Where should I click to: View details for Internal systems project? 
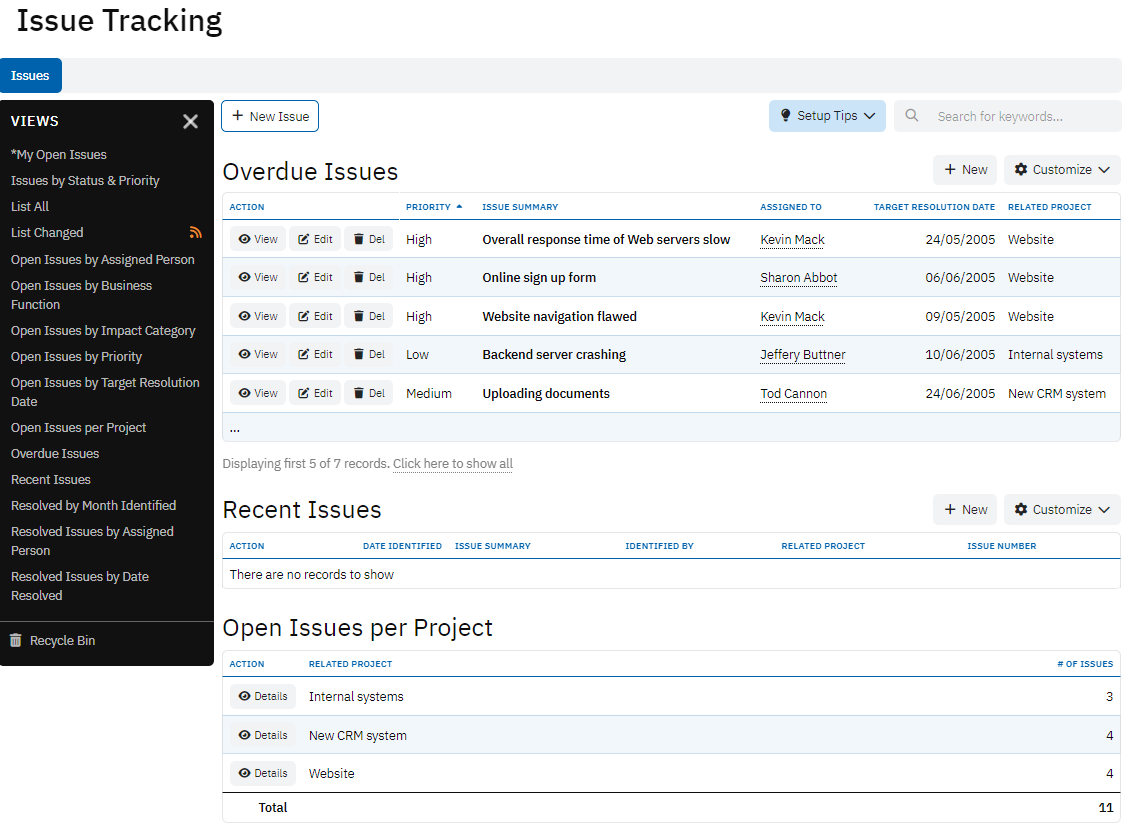[x=263, y=697]
